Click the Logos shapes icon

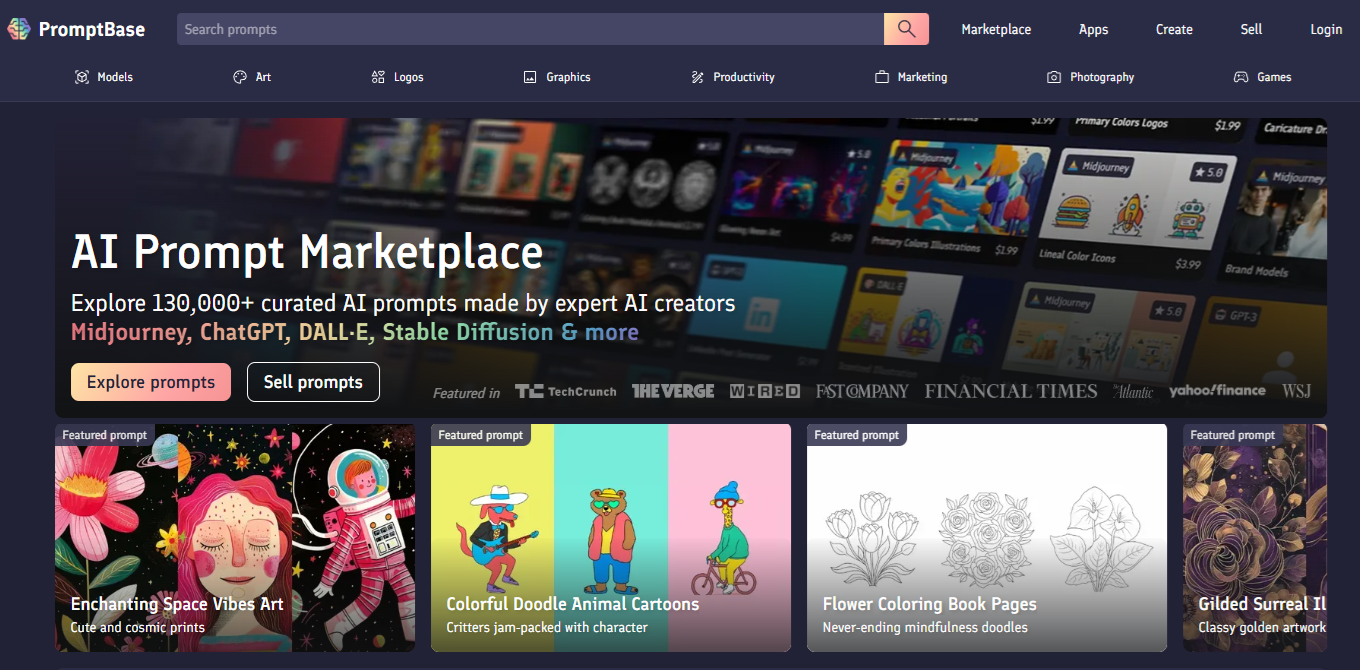pos(378,77)
